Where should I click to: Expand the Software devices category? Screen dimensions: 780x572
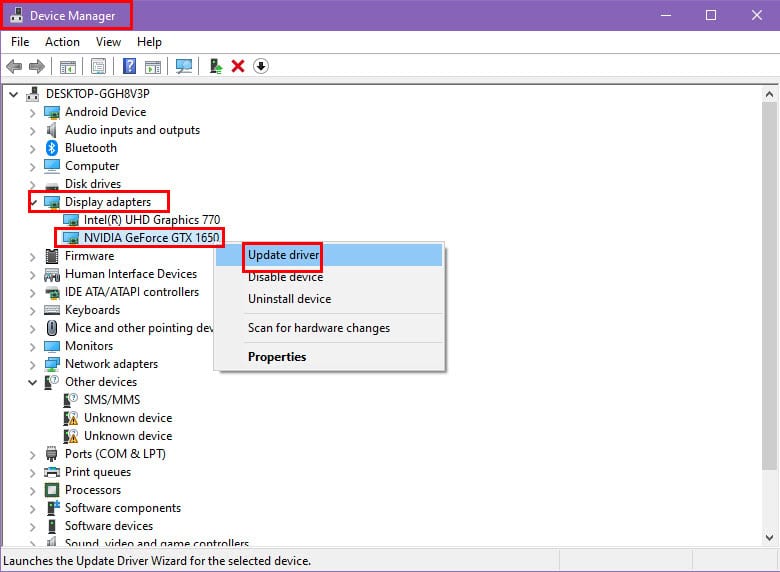coord(32,527)
